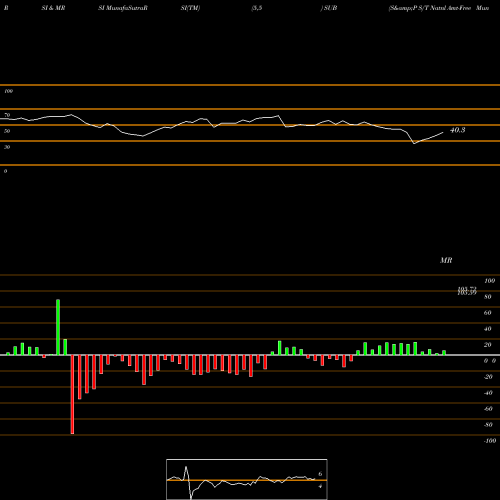The height and width of the screenshot is (500, 500).
Task: Click the RSI axis label 100
Action: coord(8,91)
